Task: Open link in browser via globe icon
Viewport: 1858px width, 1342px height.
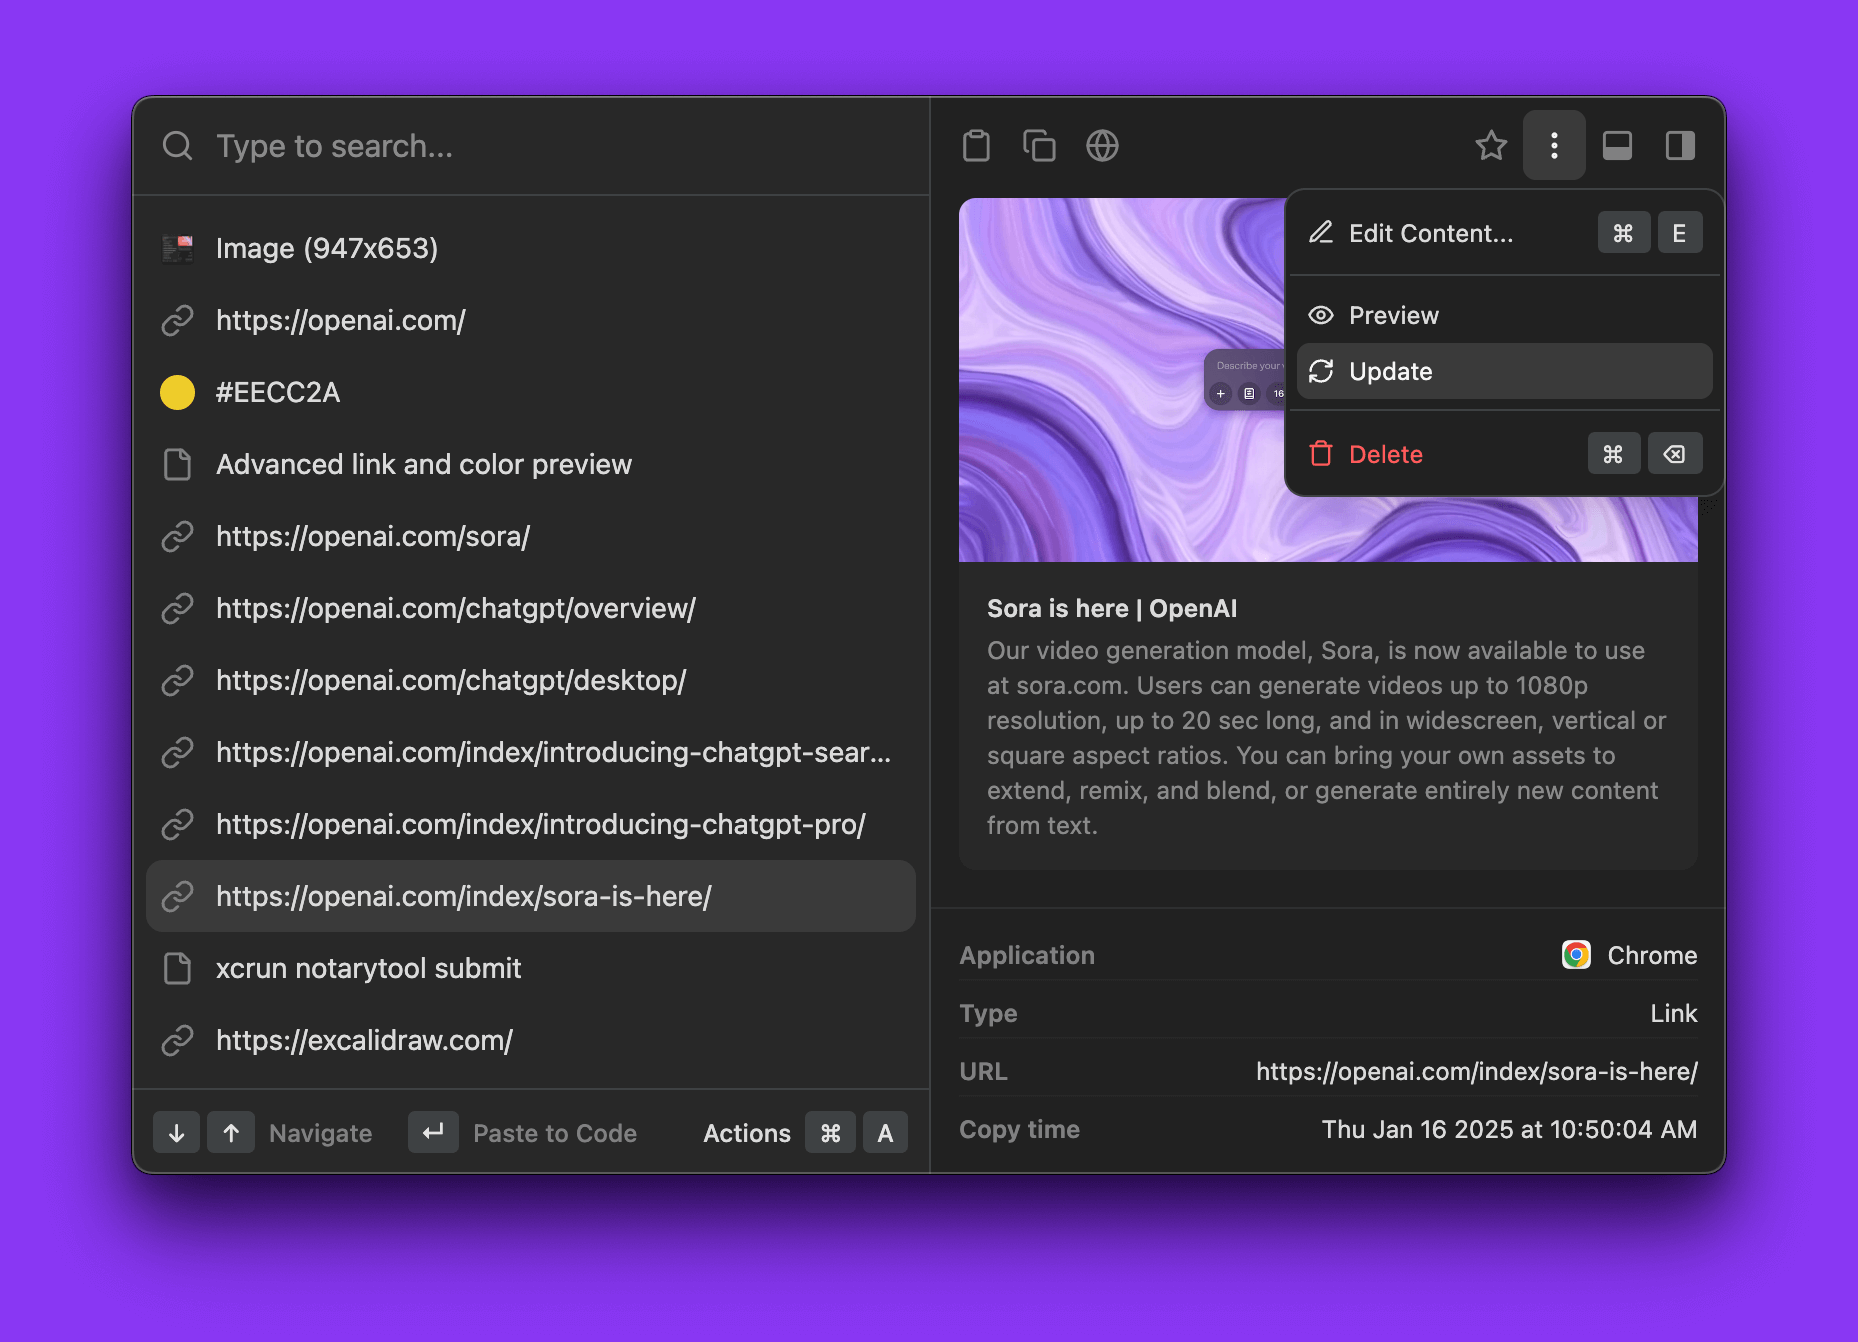Action: pyautogui.click(x=1102, y=146)
